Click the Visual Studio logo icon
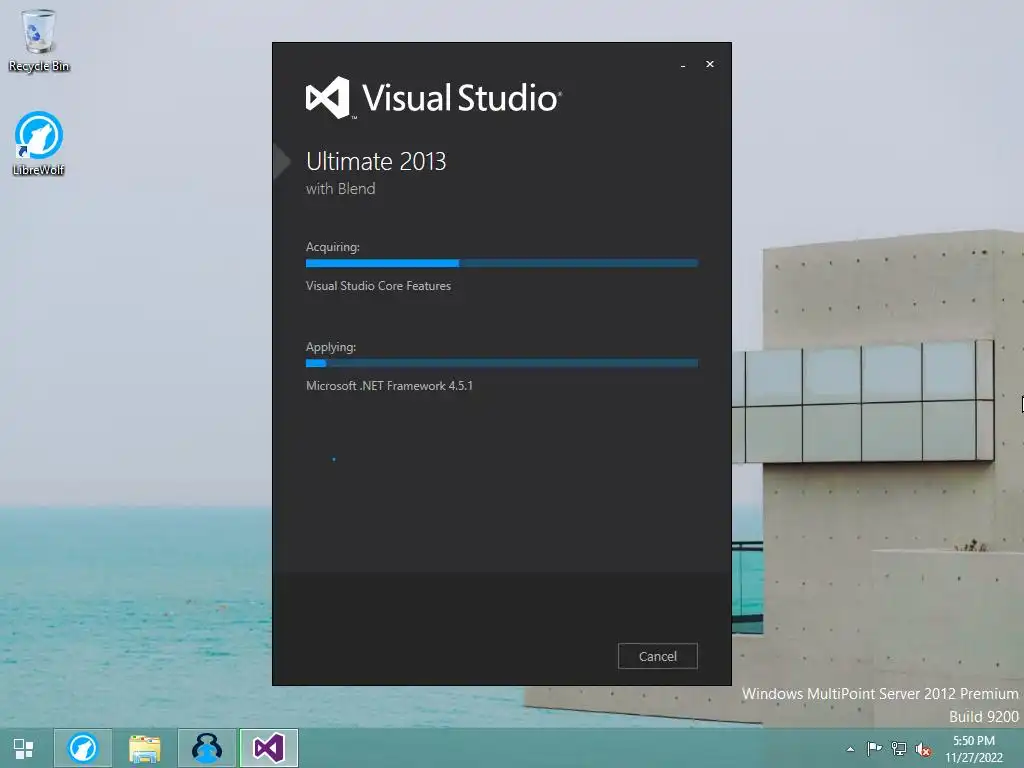This screenshot has height=768, width=1024. [x=328, y=98]
